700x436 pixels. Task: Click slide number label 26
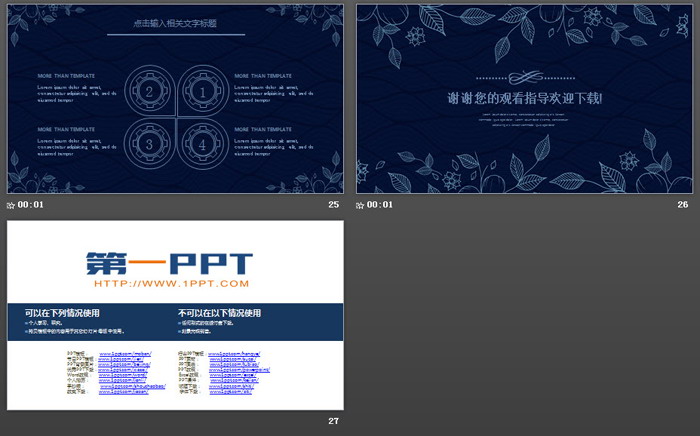pos(683,204)
